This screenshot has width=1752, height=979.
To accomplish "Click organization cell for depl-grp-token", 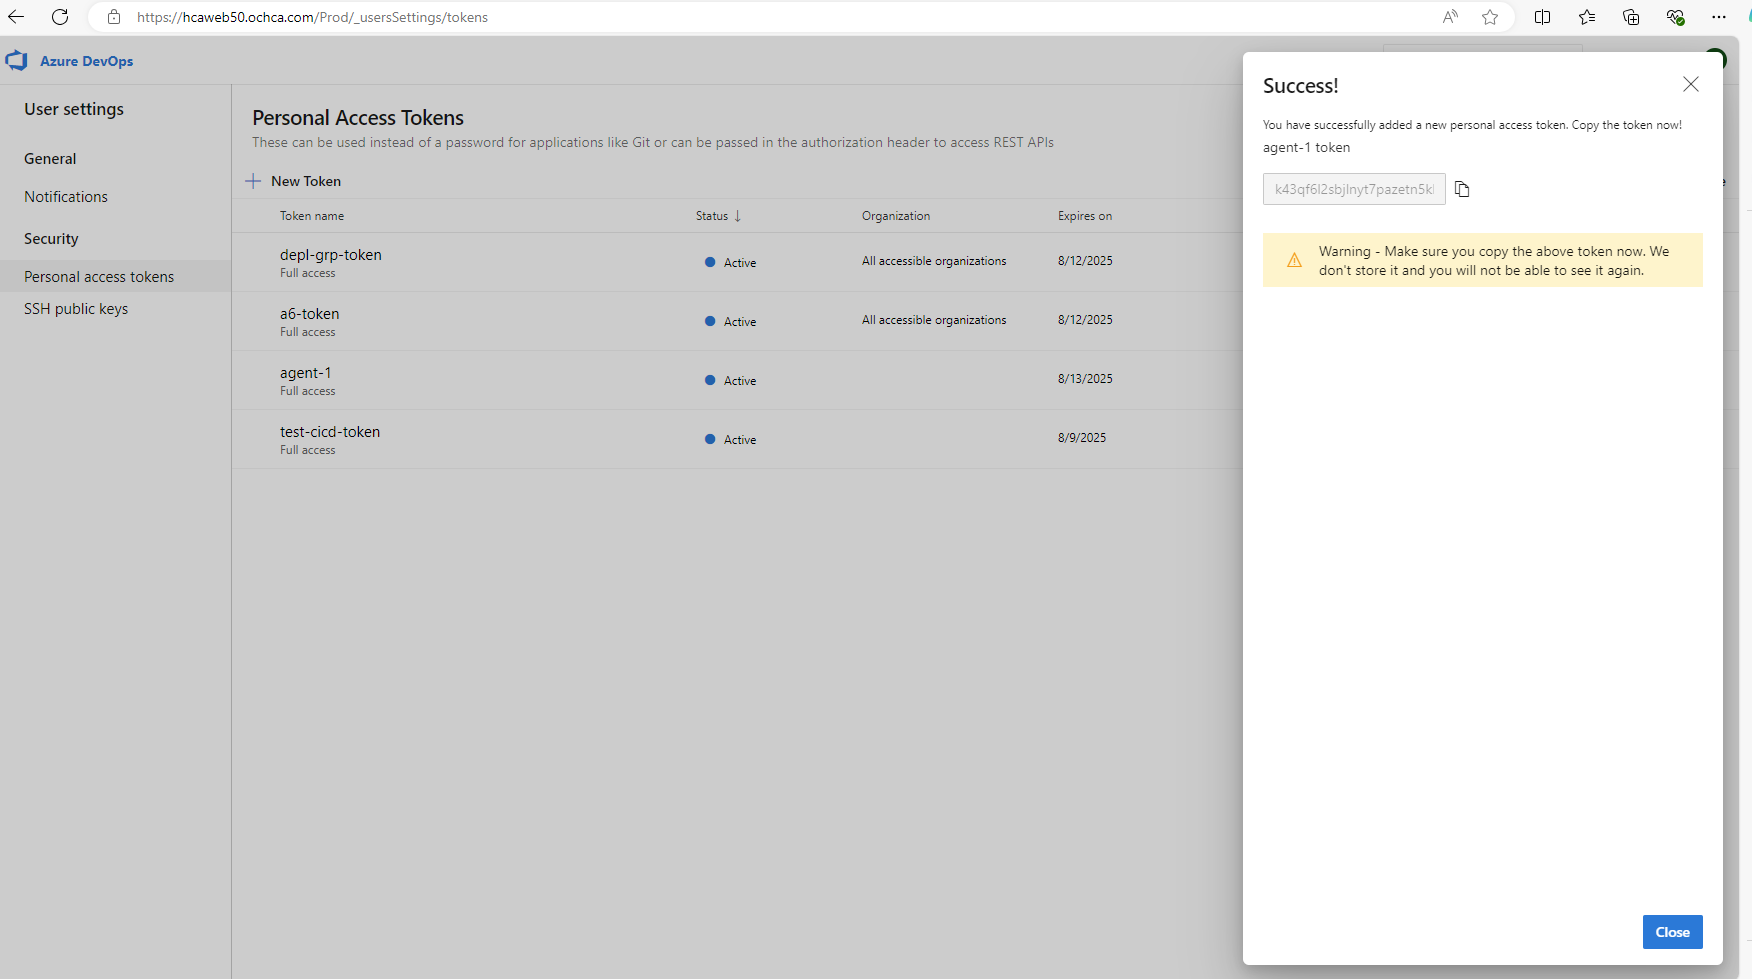I will click(934, 261).
